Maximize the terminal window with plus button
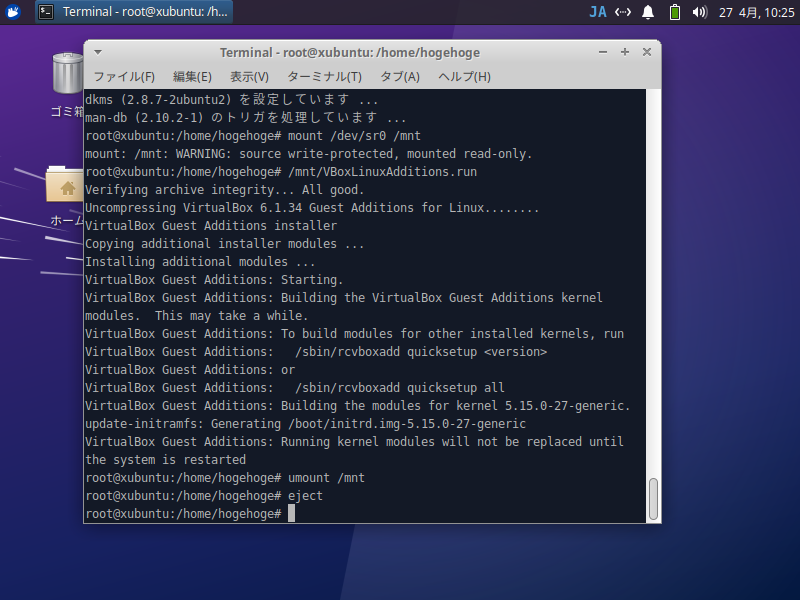This screenshot has width=800, height=600. [624, 52]
